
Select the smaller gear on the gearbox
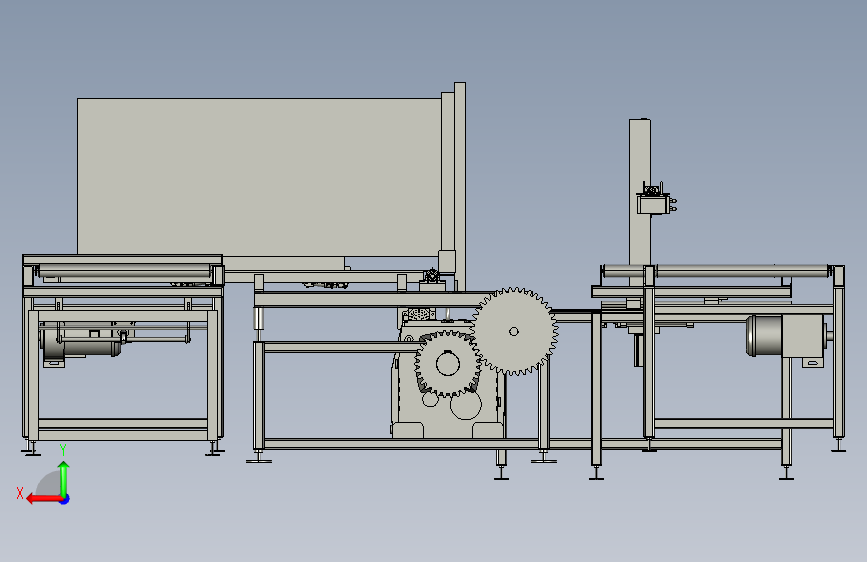(x=447, y=363)
